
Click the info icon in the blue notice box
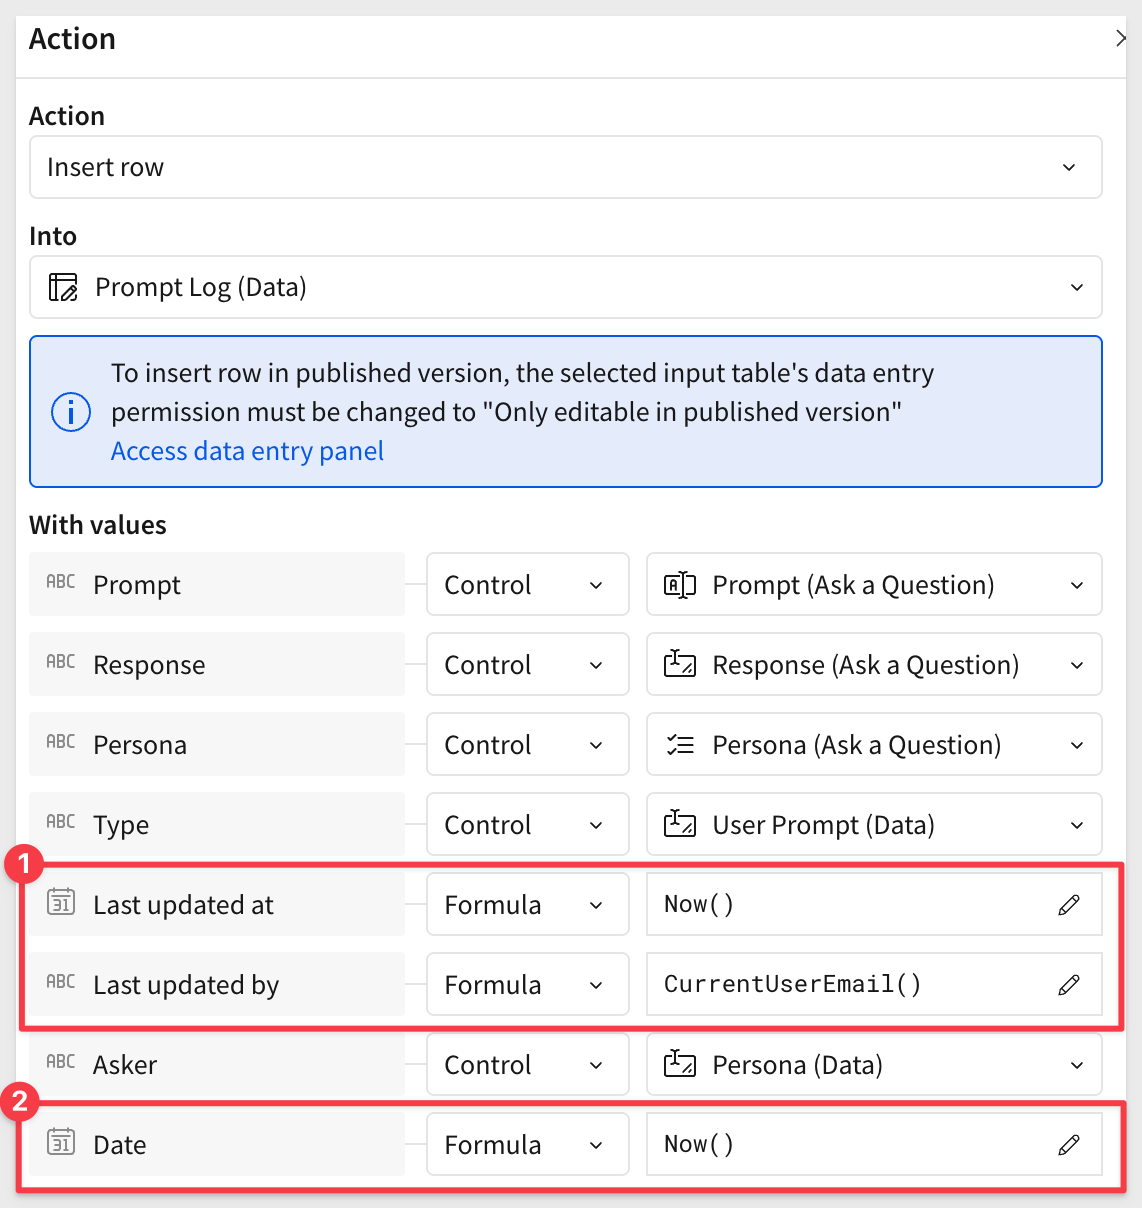pos(71,412)
